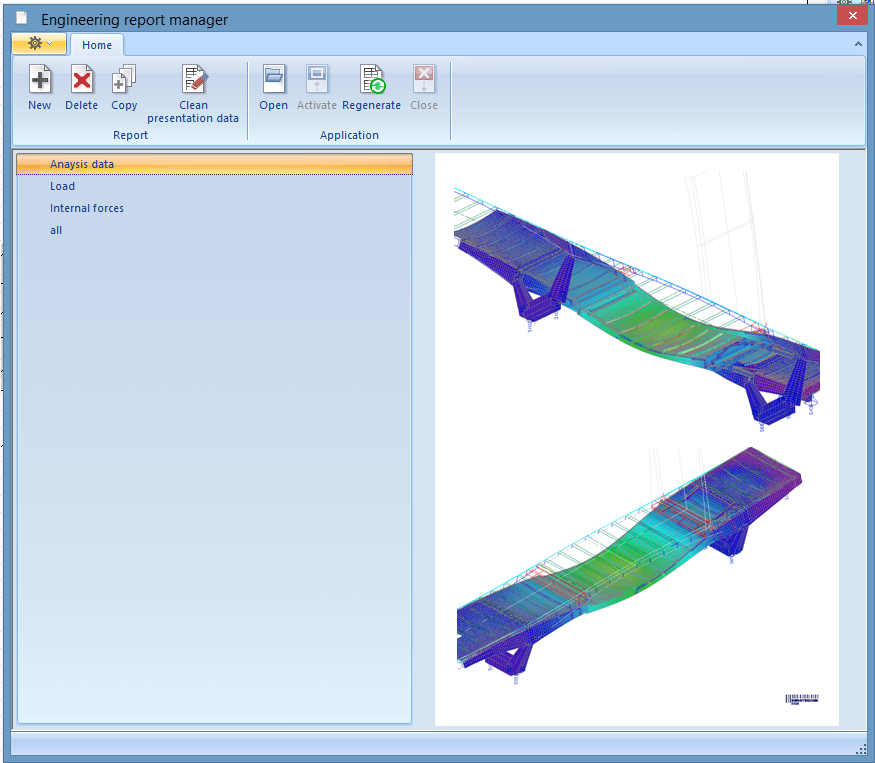
Task: Open the gear application menu dropdown
Action: tap(40, 44)
